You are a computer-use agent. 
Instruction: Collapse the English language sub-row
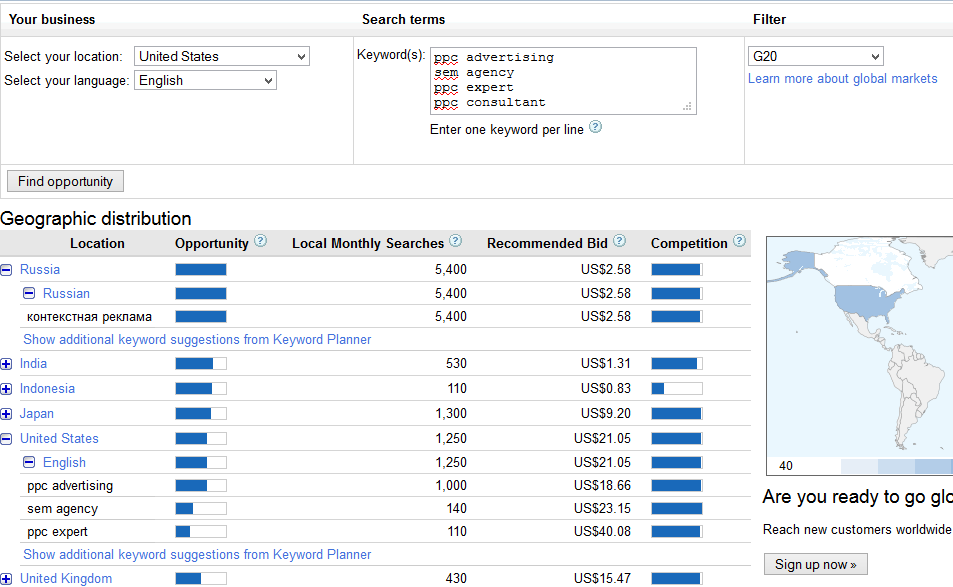coord(29,462)
